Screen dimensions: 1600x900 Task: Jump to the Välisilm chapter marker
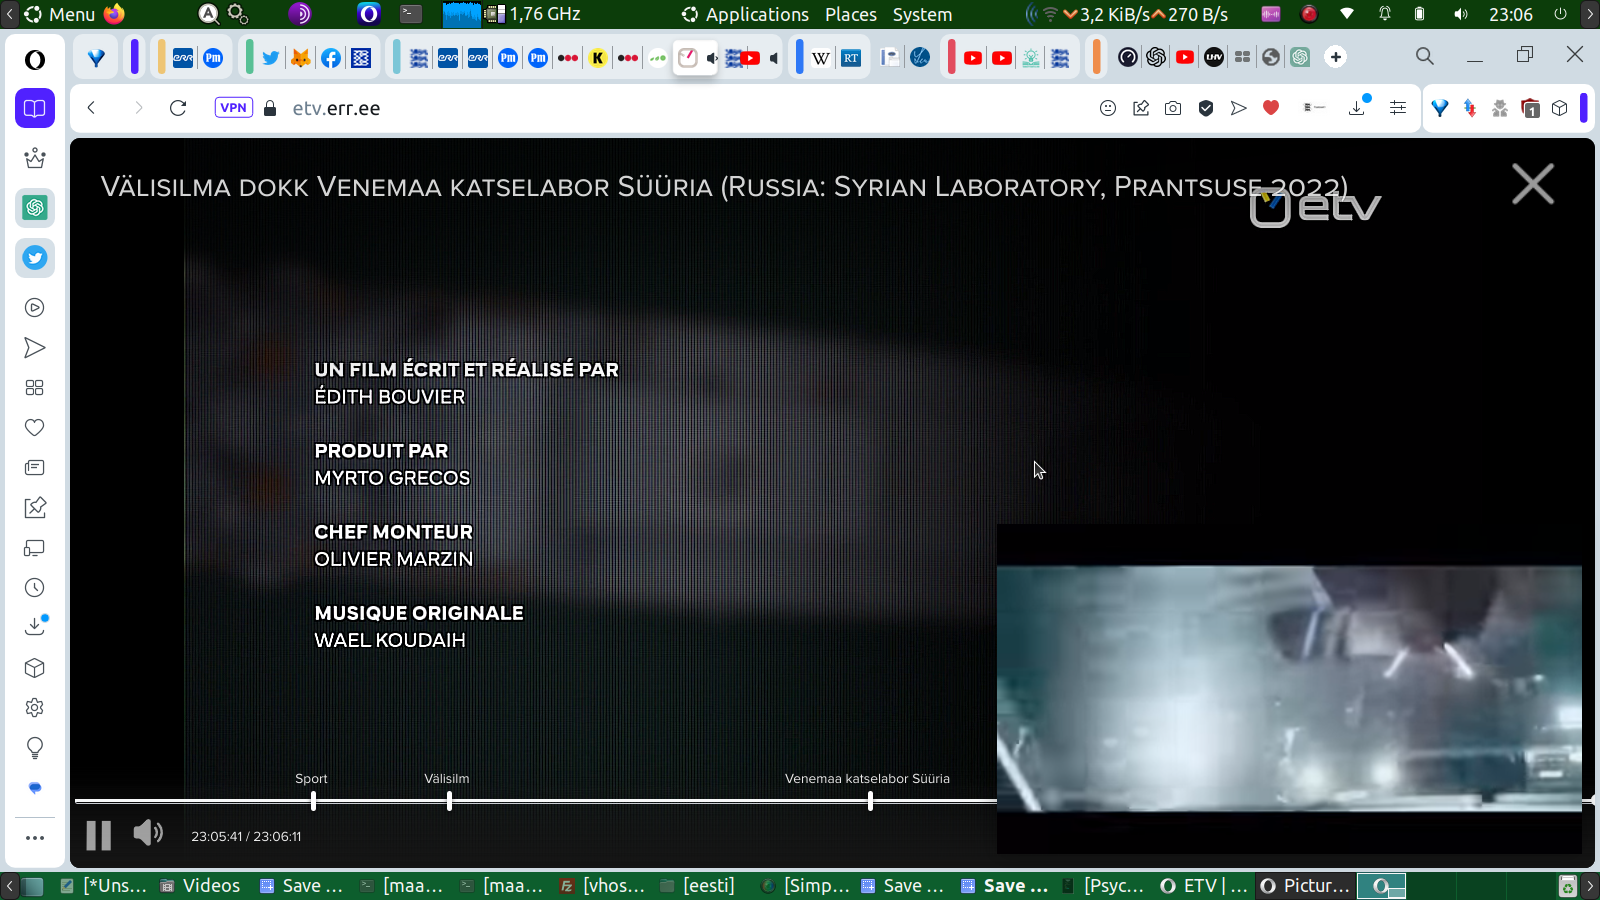(x=449, y=800)
